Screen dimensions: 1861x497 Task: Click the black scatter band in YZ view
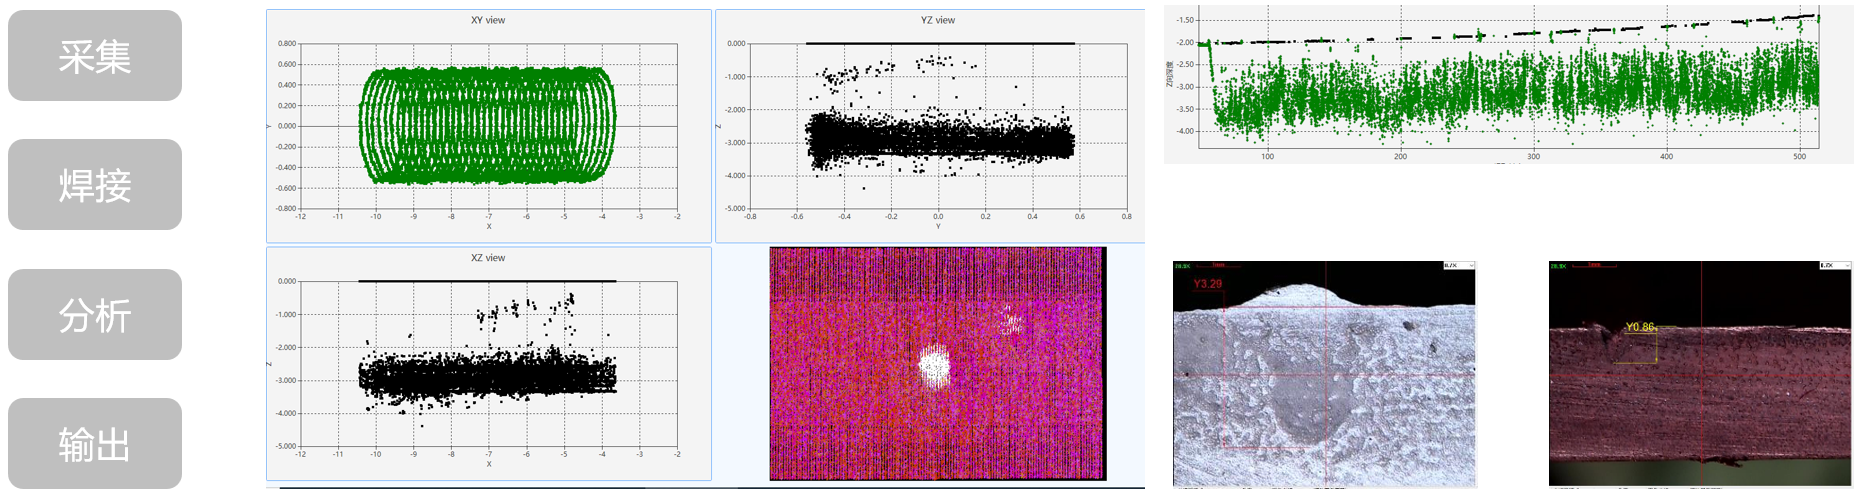click(940, 140)
